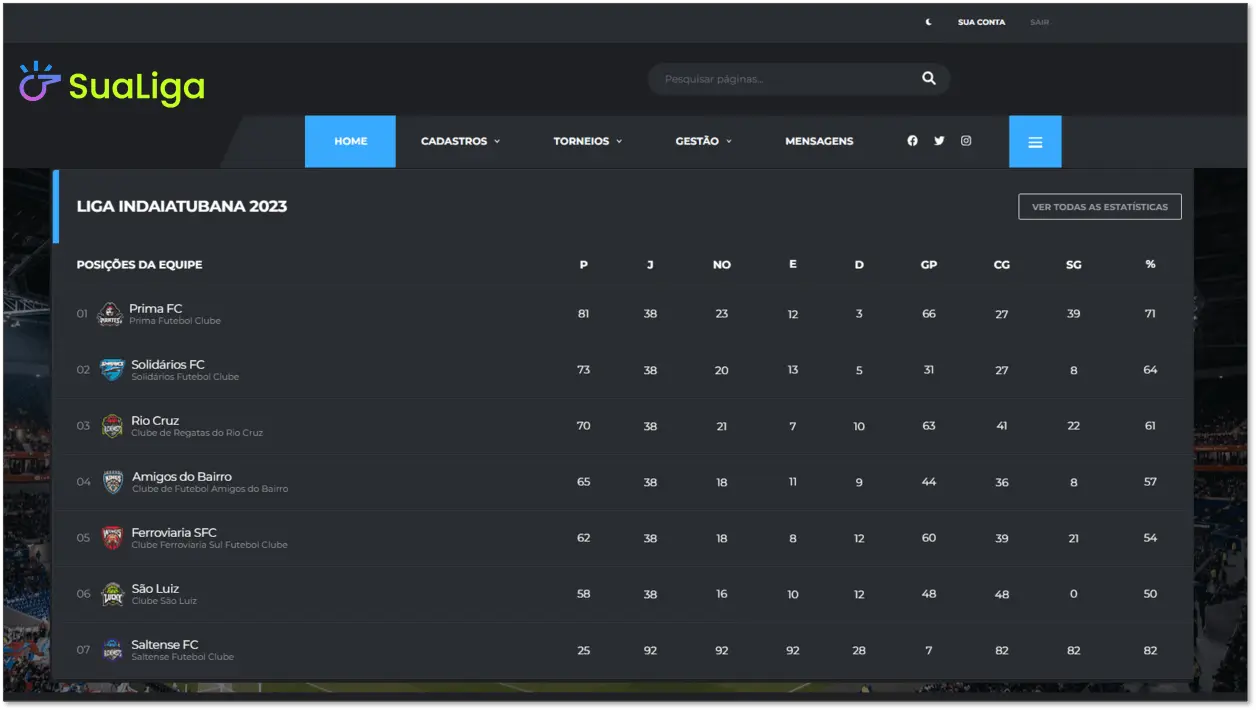Open the Twitter social icon
The width and height of the screenshot is (1256, 710).
939,141
